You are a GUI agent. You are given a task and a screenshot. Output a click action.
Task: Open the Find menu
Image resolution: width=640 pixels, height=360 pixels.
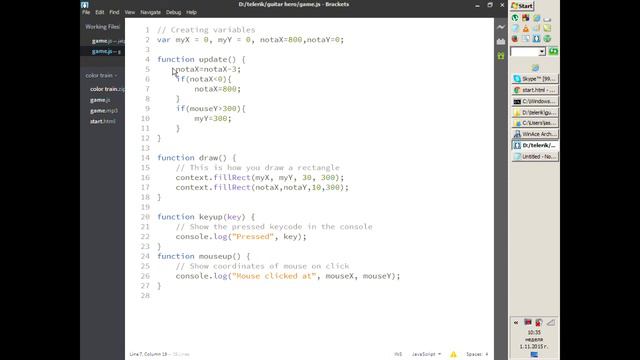pyautogui.click(x=114, y=12)
